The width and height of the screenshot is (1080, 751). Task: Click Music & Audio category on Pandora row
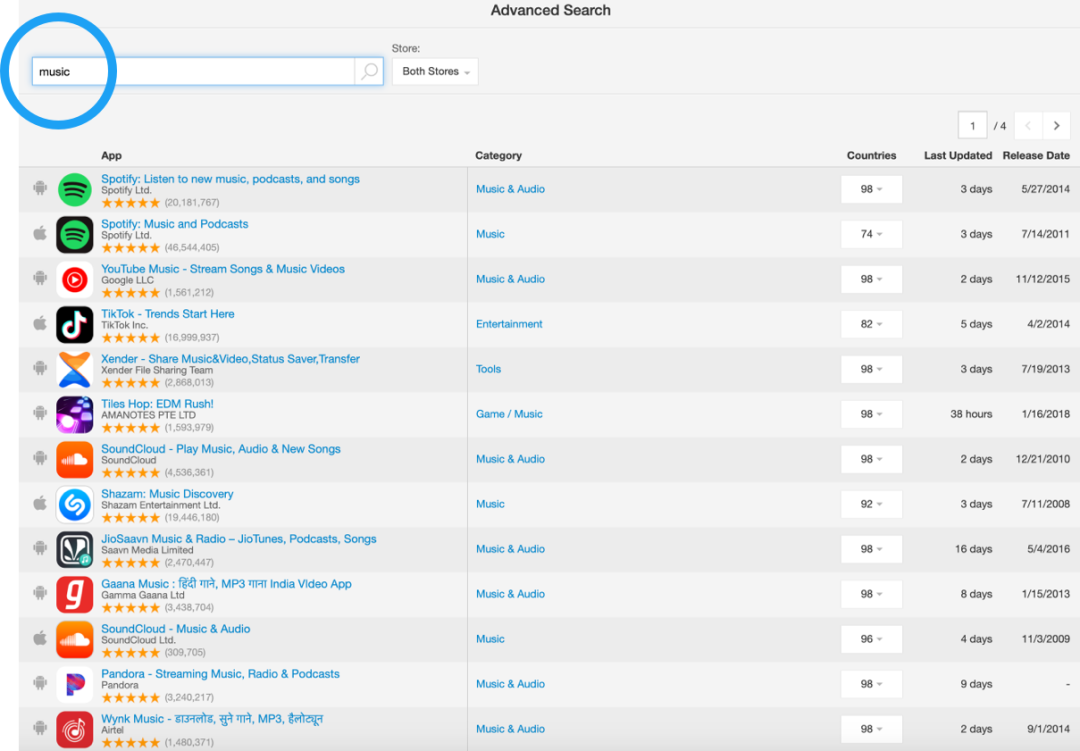(510, 683)
